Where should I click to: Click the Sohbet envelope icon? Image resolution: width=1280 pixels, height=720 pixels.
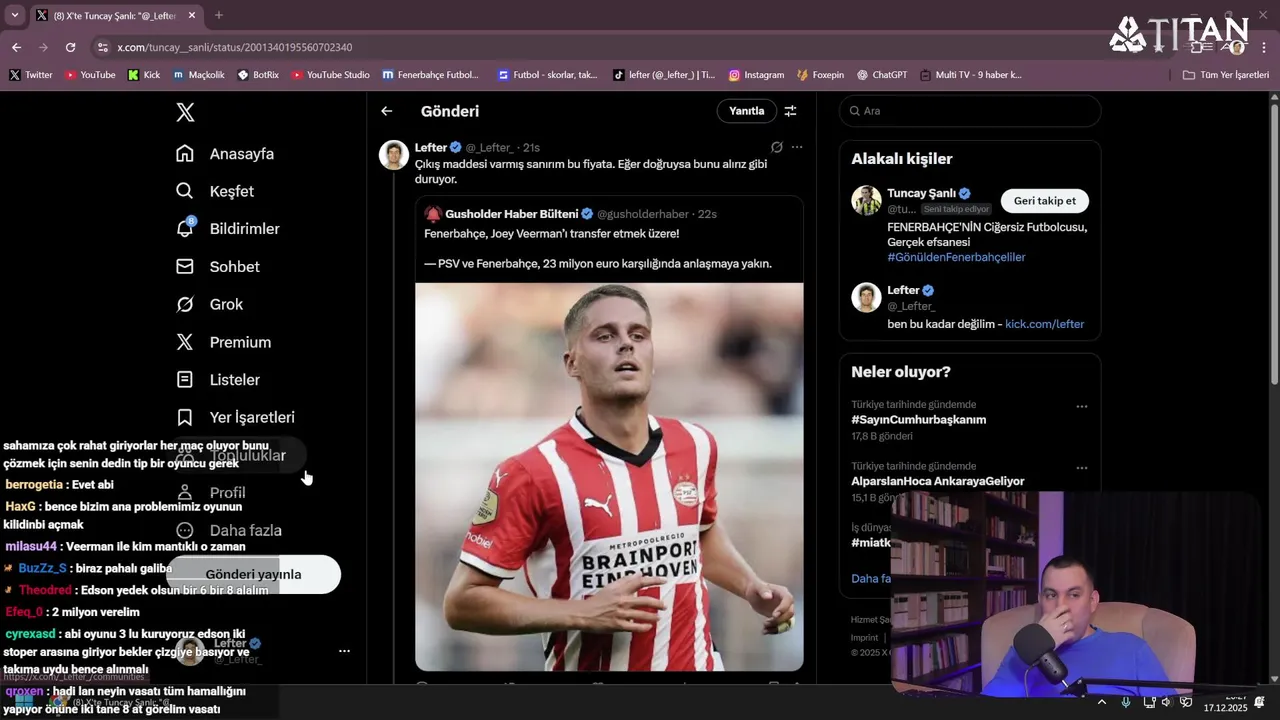[185, 267]
